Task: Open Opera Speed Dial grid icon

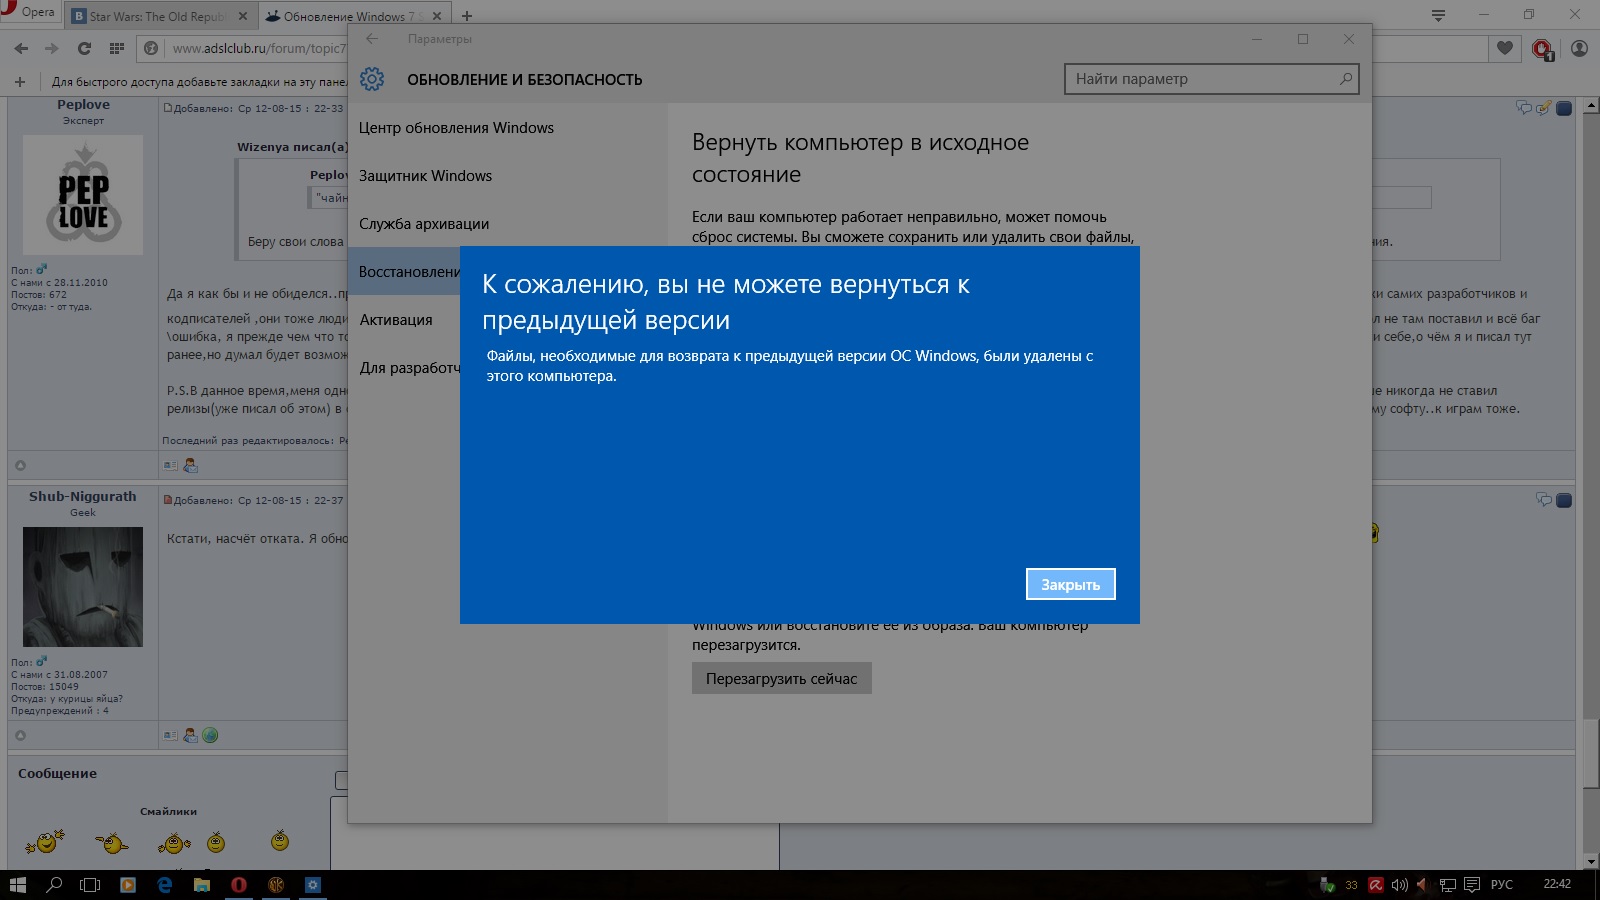Action: click(x=117, y=48)
